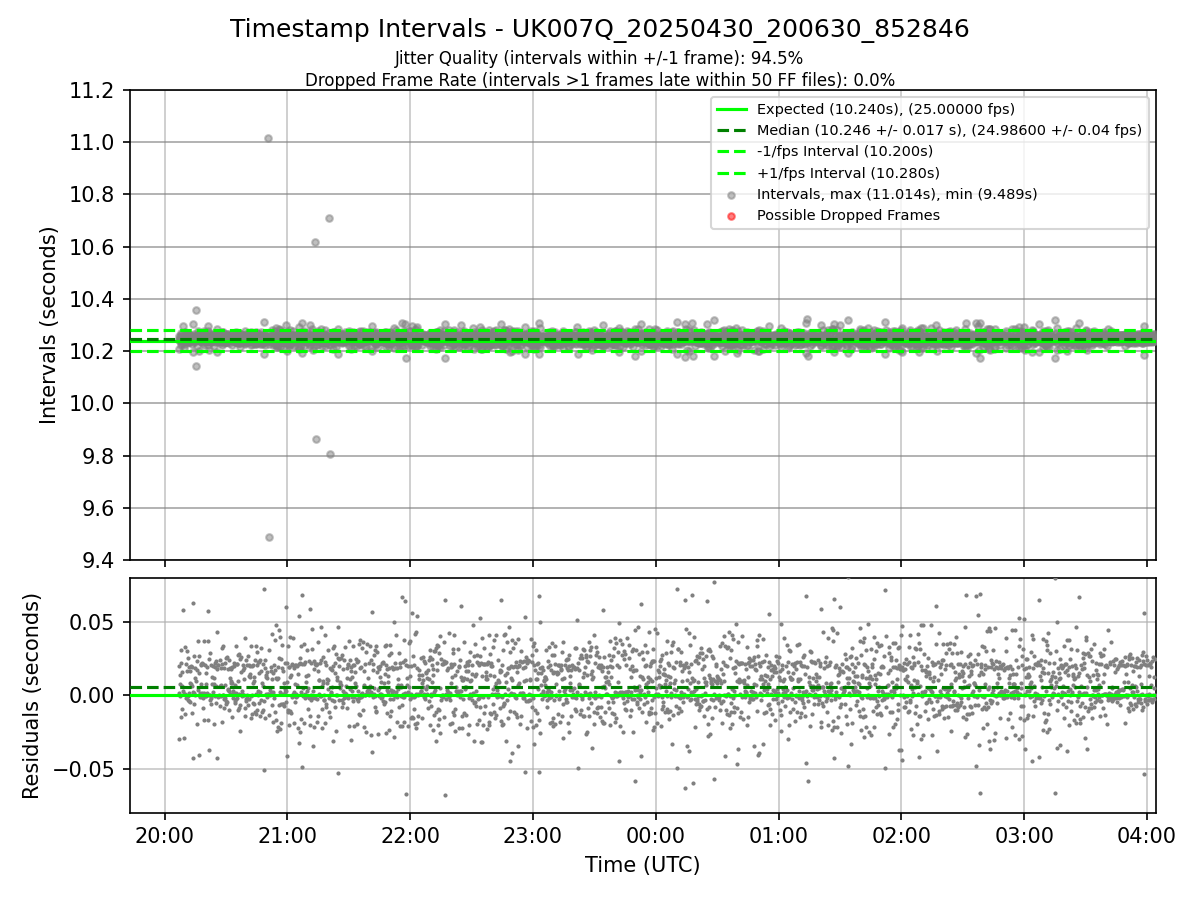Click y-axis tick label '9.8'
This screenshot has height=900, width=1200.
pos(100,456)
